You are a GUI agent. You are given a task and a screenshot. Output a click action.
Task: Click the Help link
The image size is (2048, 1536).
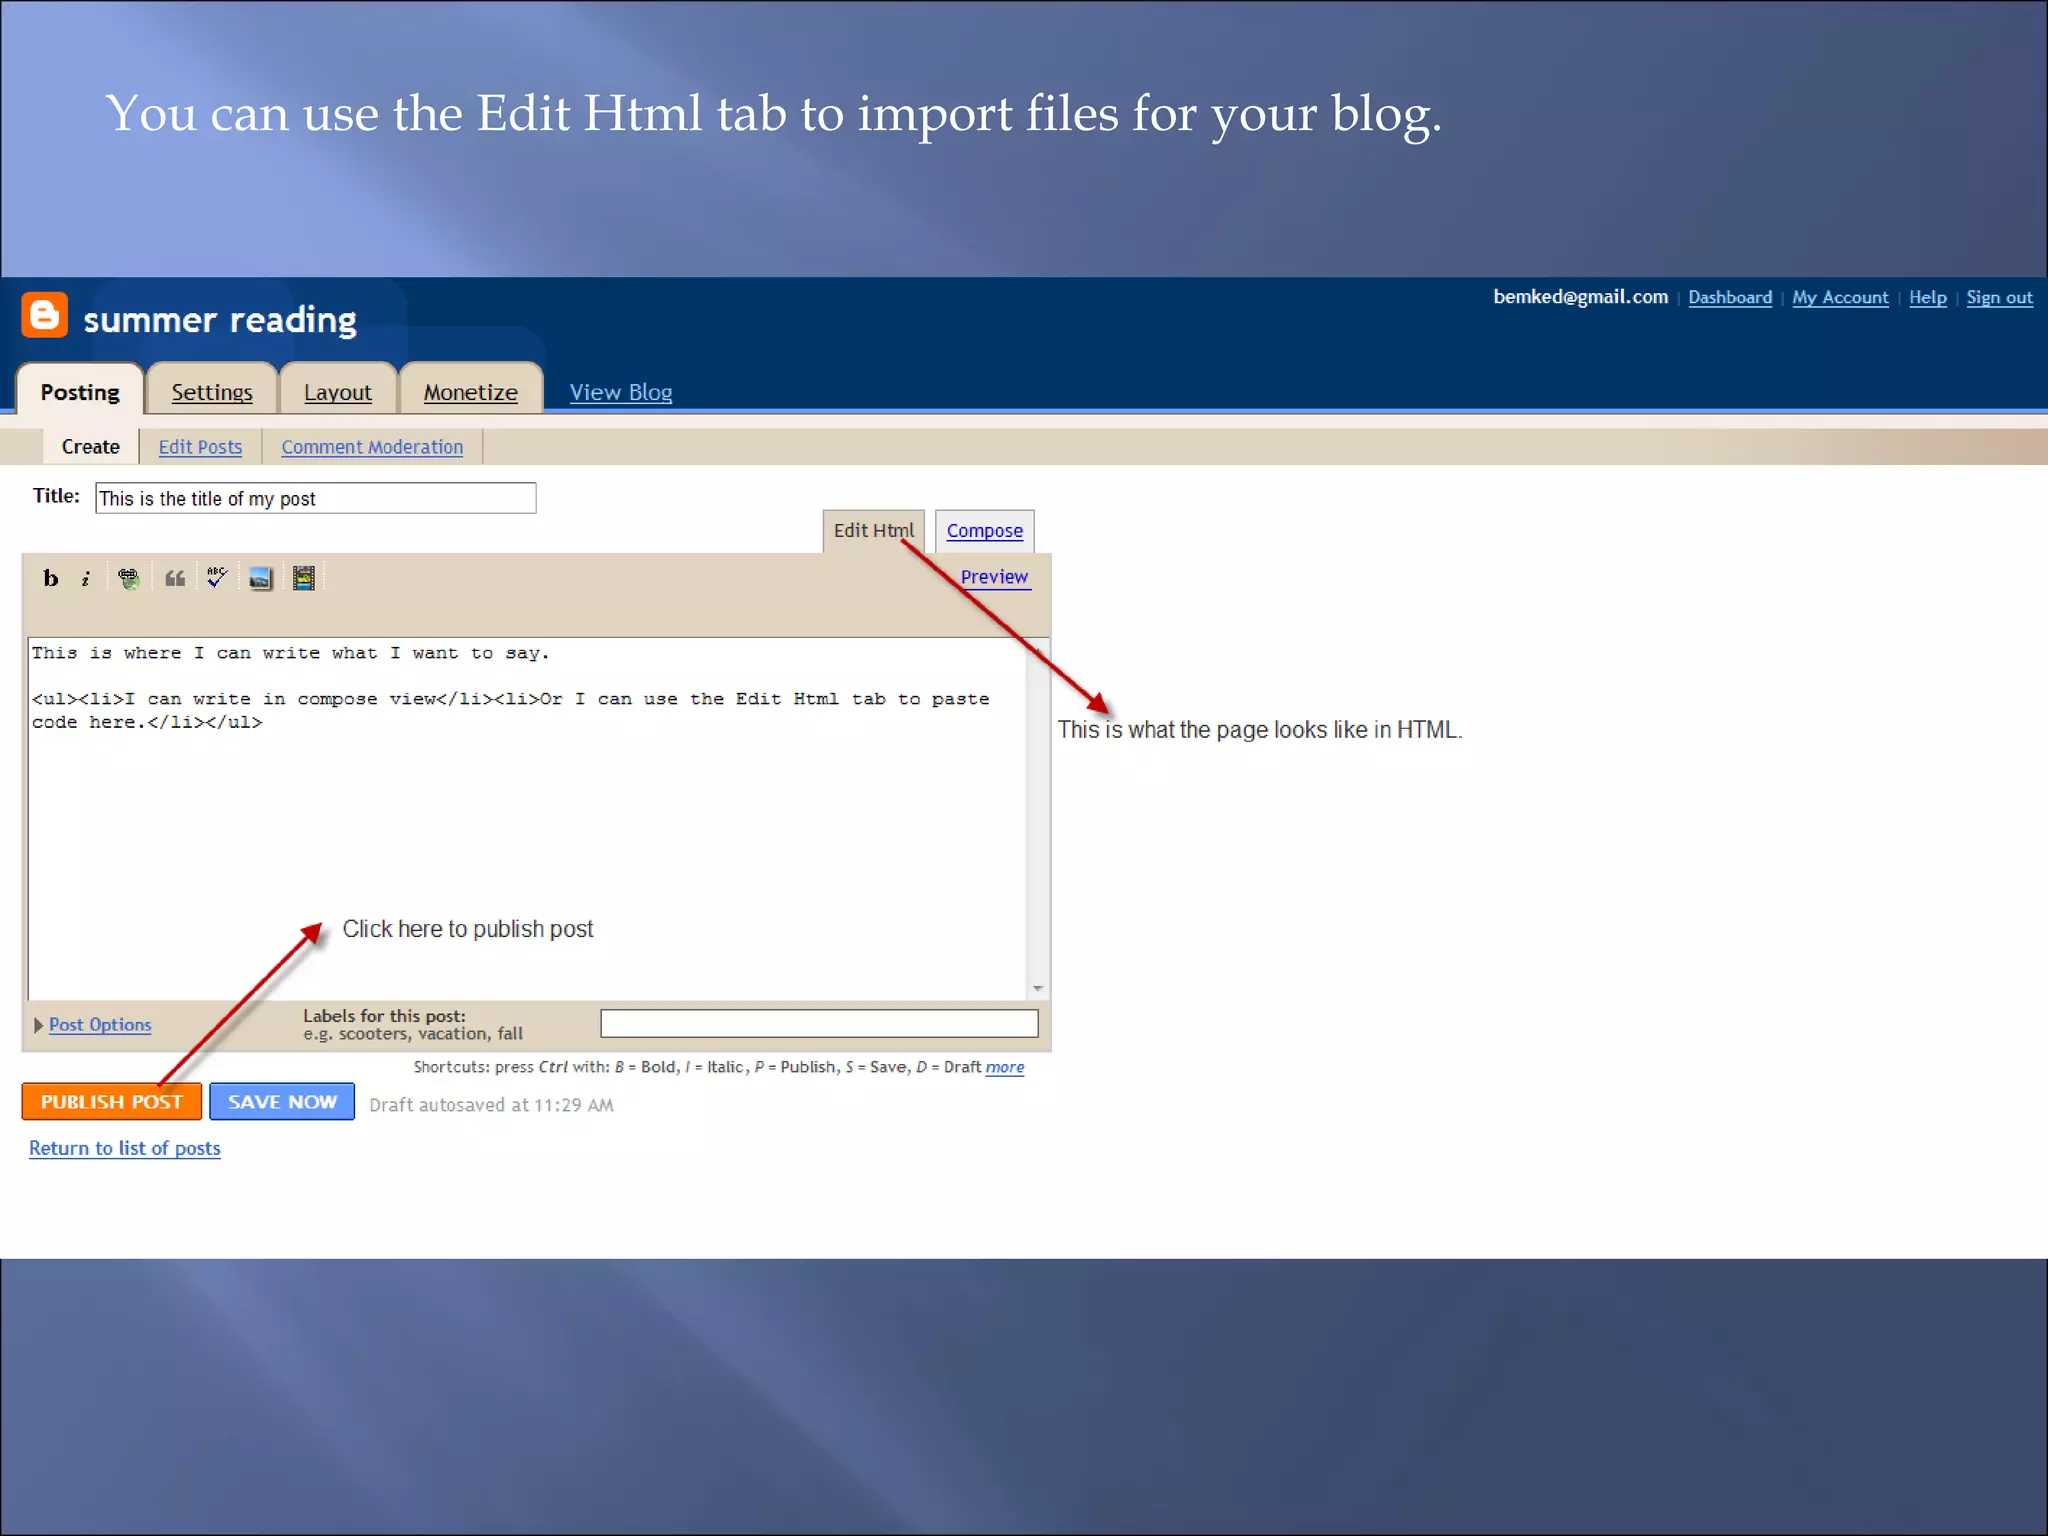1928,297
